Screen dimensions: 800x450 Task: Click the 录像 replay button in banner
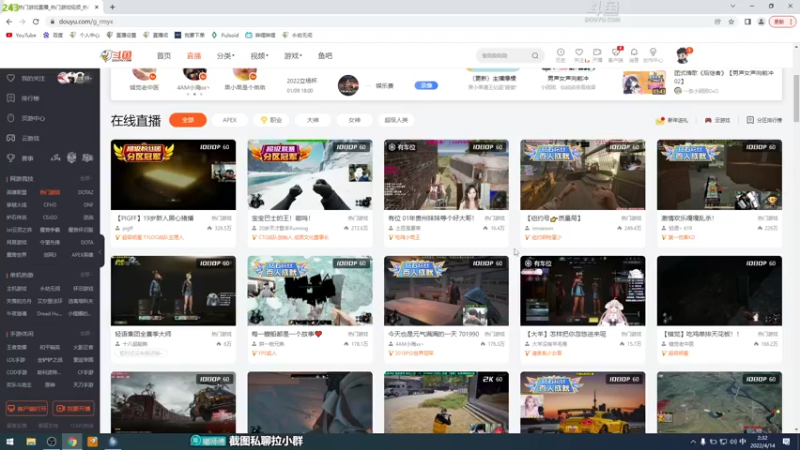pyautogui.click(x=426, y=85)
